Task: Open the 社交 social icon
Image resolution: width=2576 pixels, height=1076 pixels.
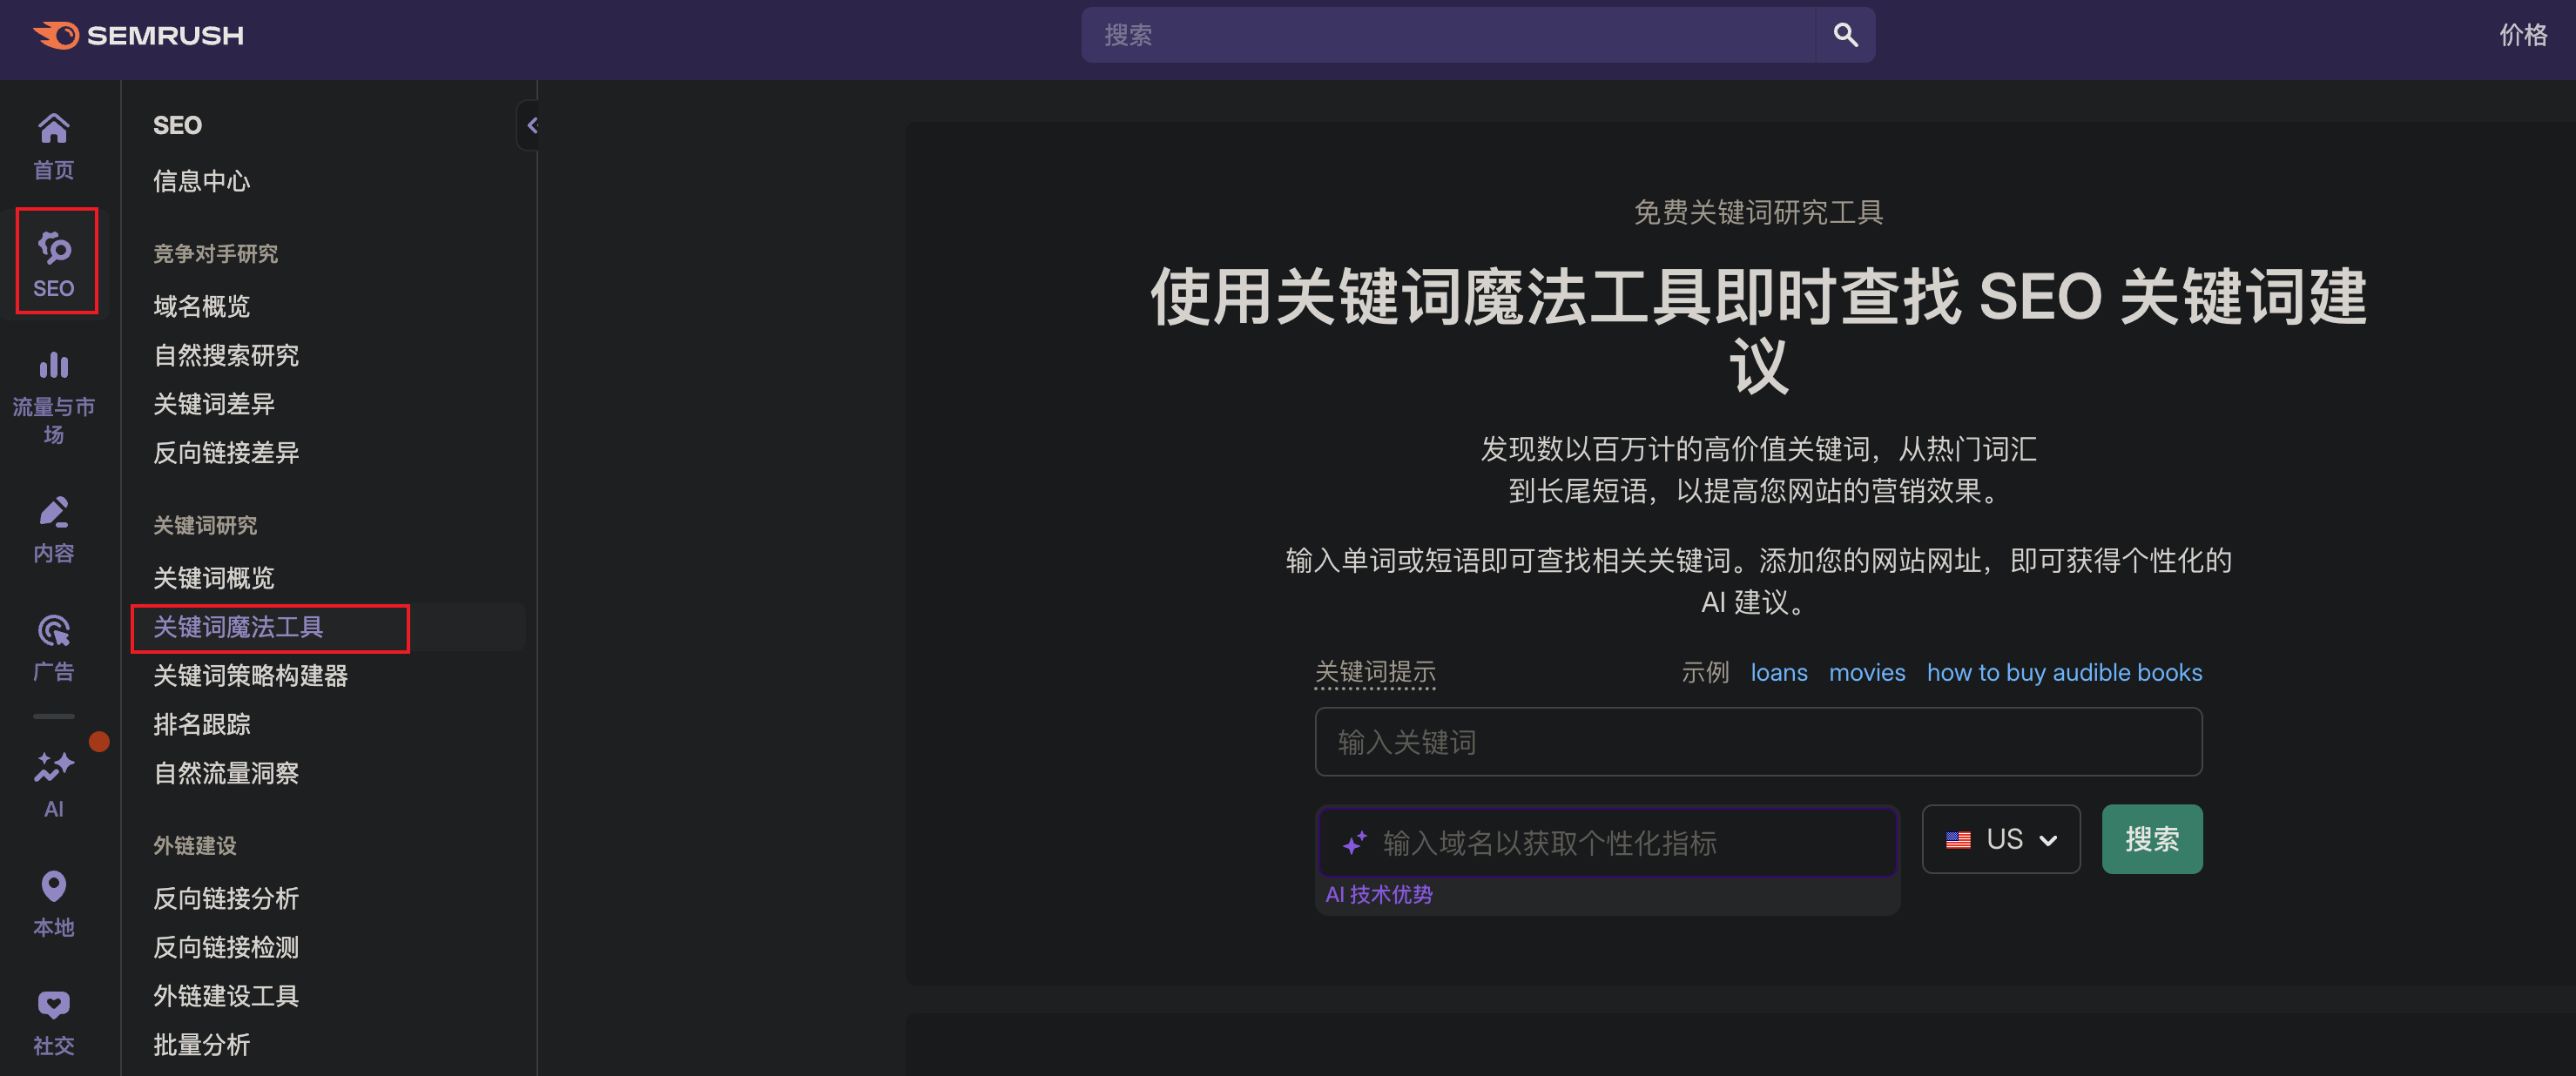Action: pos(53,1020)
